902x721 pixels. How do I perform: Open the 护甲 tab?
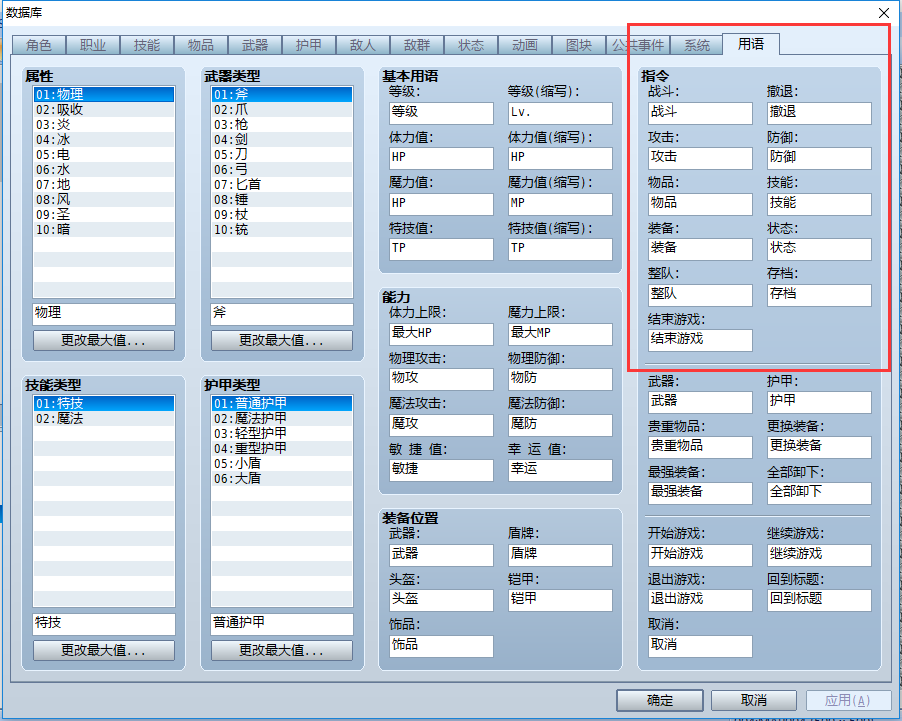click(x=309, y=45)
